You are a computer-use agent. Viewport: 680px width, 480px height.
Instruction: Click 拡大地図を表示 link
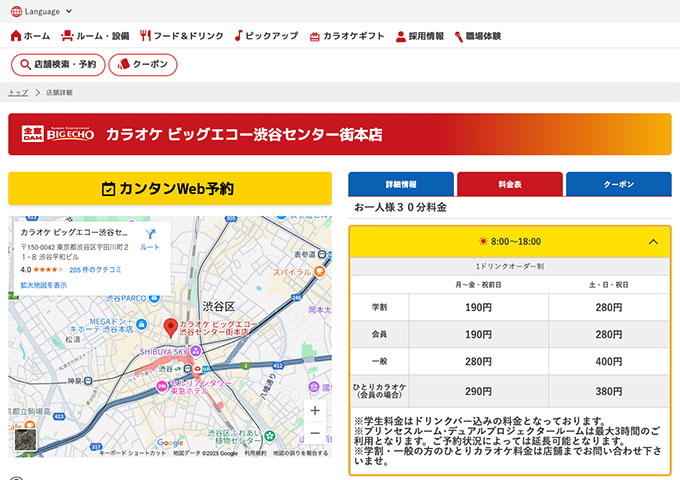click(43, 285)
